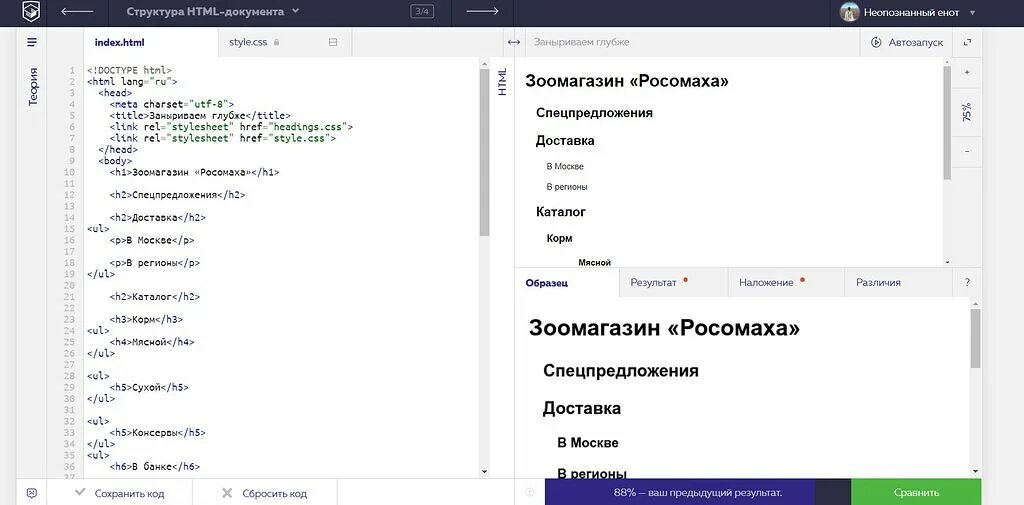Zoom in preview with plus button
The height and width of the screenshot is (505, 1024).
[967, 73]
